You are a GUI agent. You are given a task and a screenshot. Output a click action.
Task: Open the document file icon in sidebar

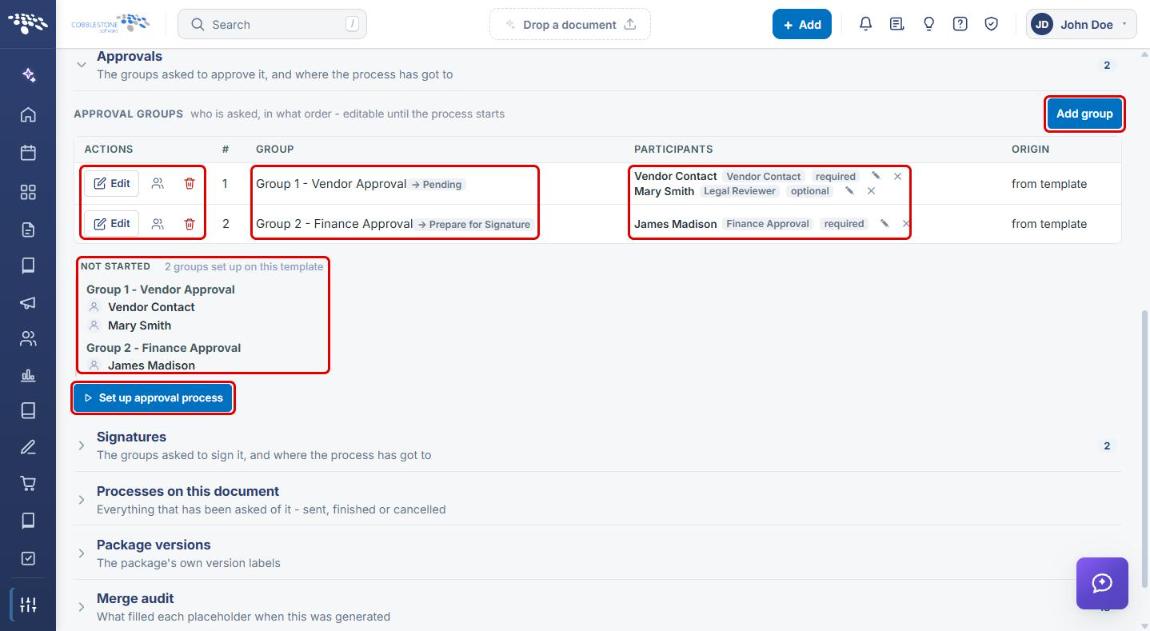point(28,230)
